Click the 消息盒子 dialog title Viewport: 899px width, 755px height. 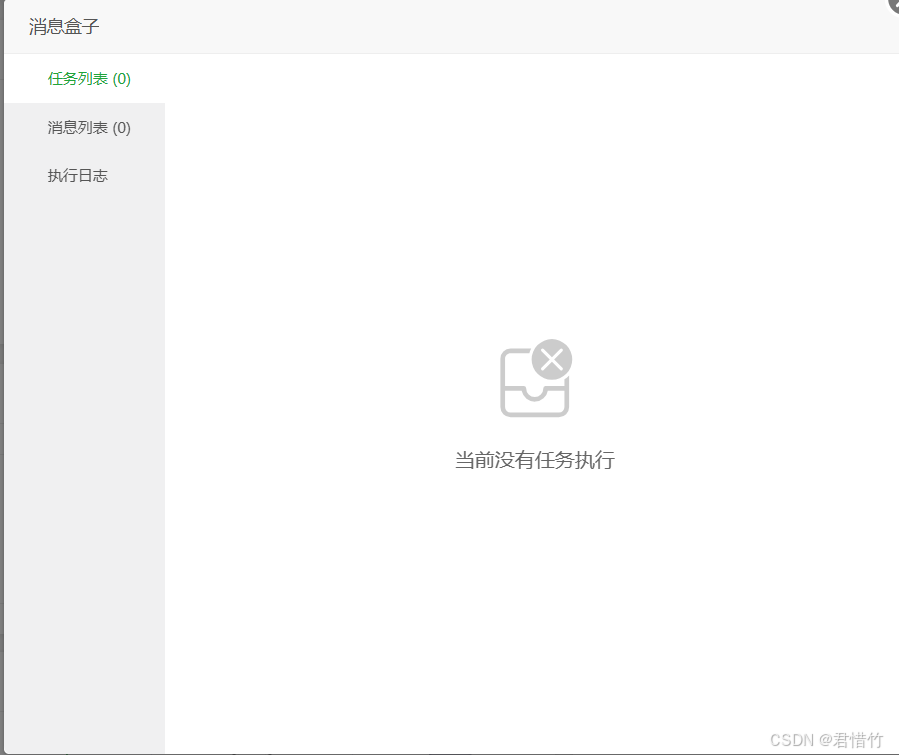click(64, 26)
